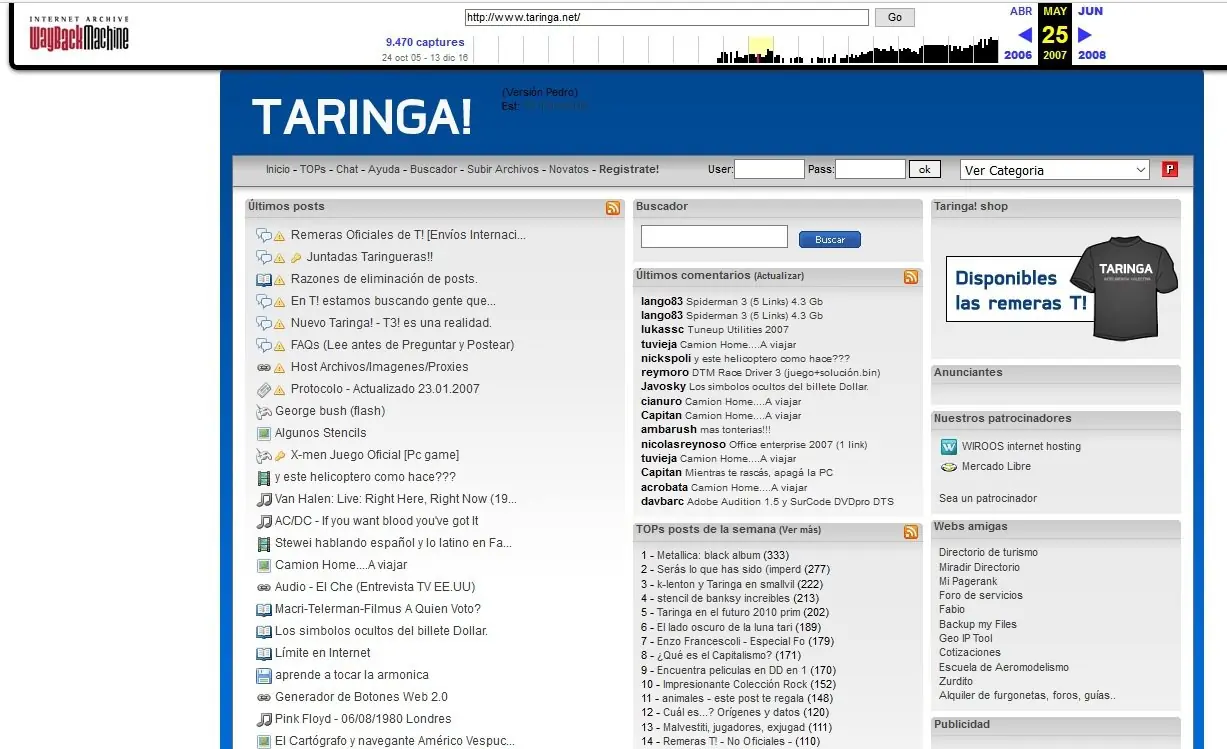Screen dimensions: 1227x749
Task: Click the highlighted Wayback capture timeline bar
Action: [x=760, y=50]
